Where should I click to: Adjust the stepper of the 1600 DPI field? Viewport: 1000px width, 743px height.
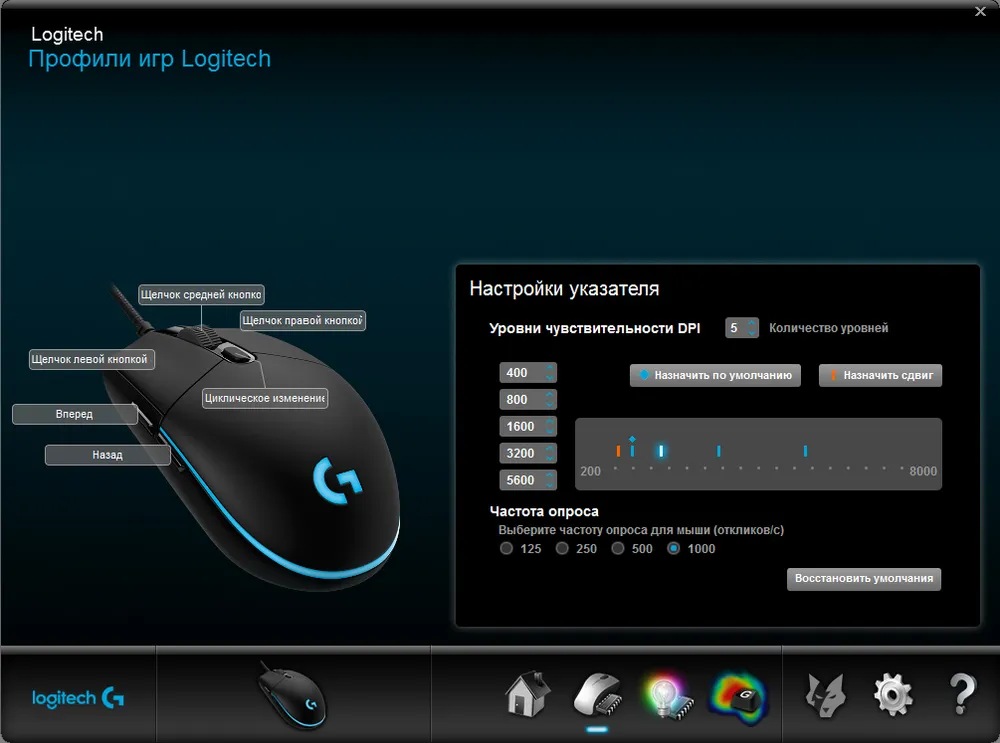[550, 426]
